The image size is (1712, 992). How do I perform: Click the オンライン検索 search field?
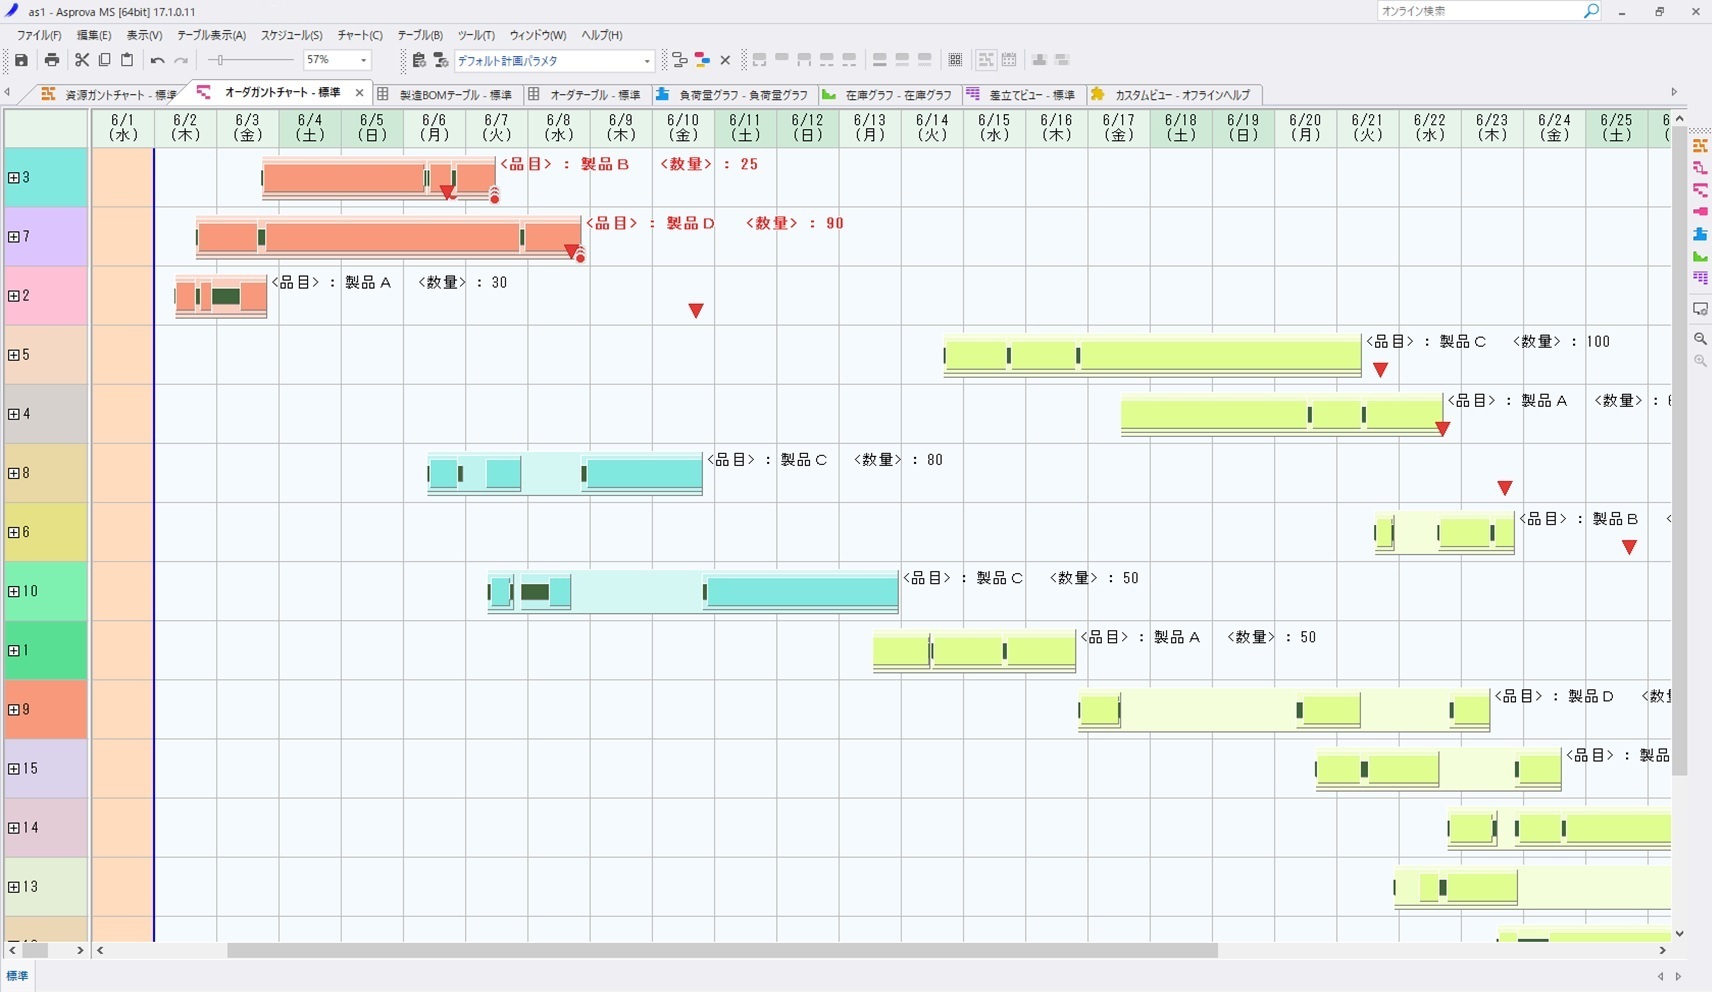coord(1478,11)
